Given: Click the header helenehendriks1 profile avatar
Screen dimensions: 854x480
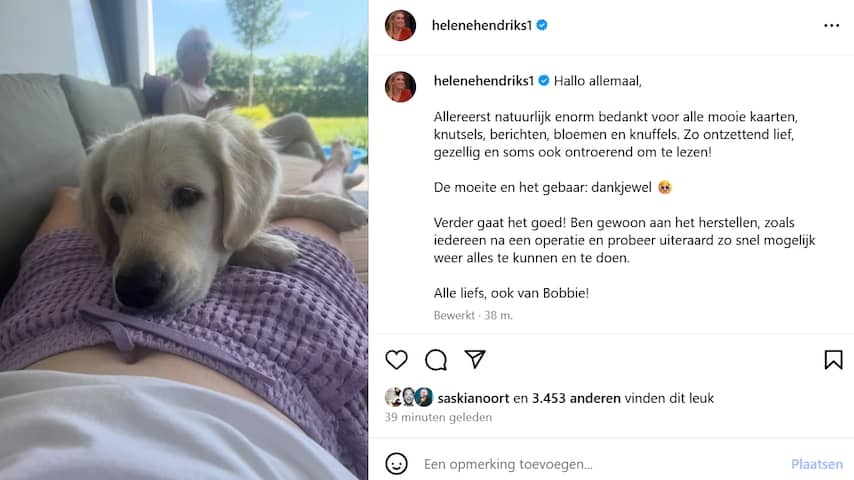Looking at the screenshot, I should point(400,25).
